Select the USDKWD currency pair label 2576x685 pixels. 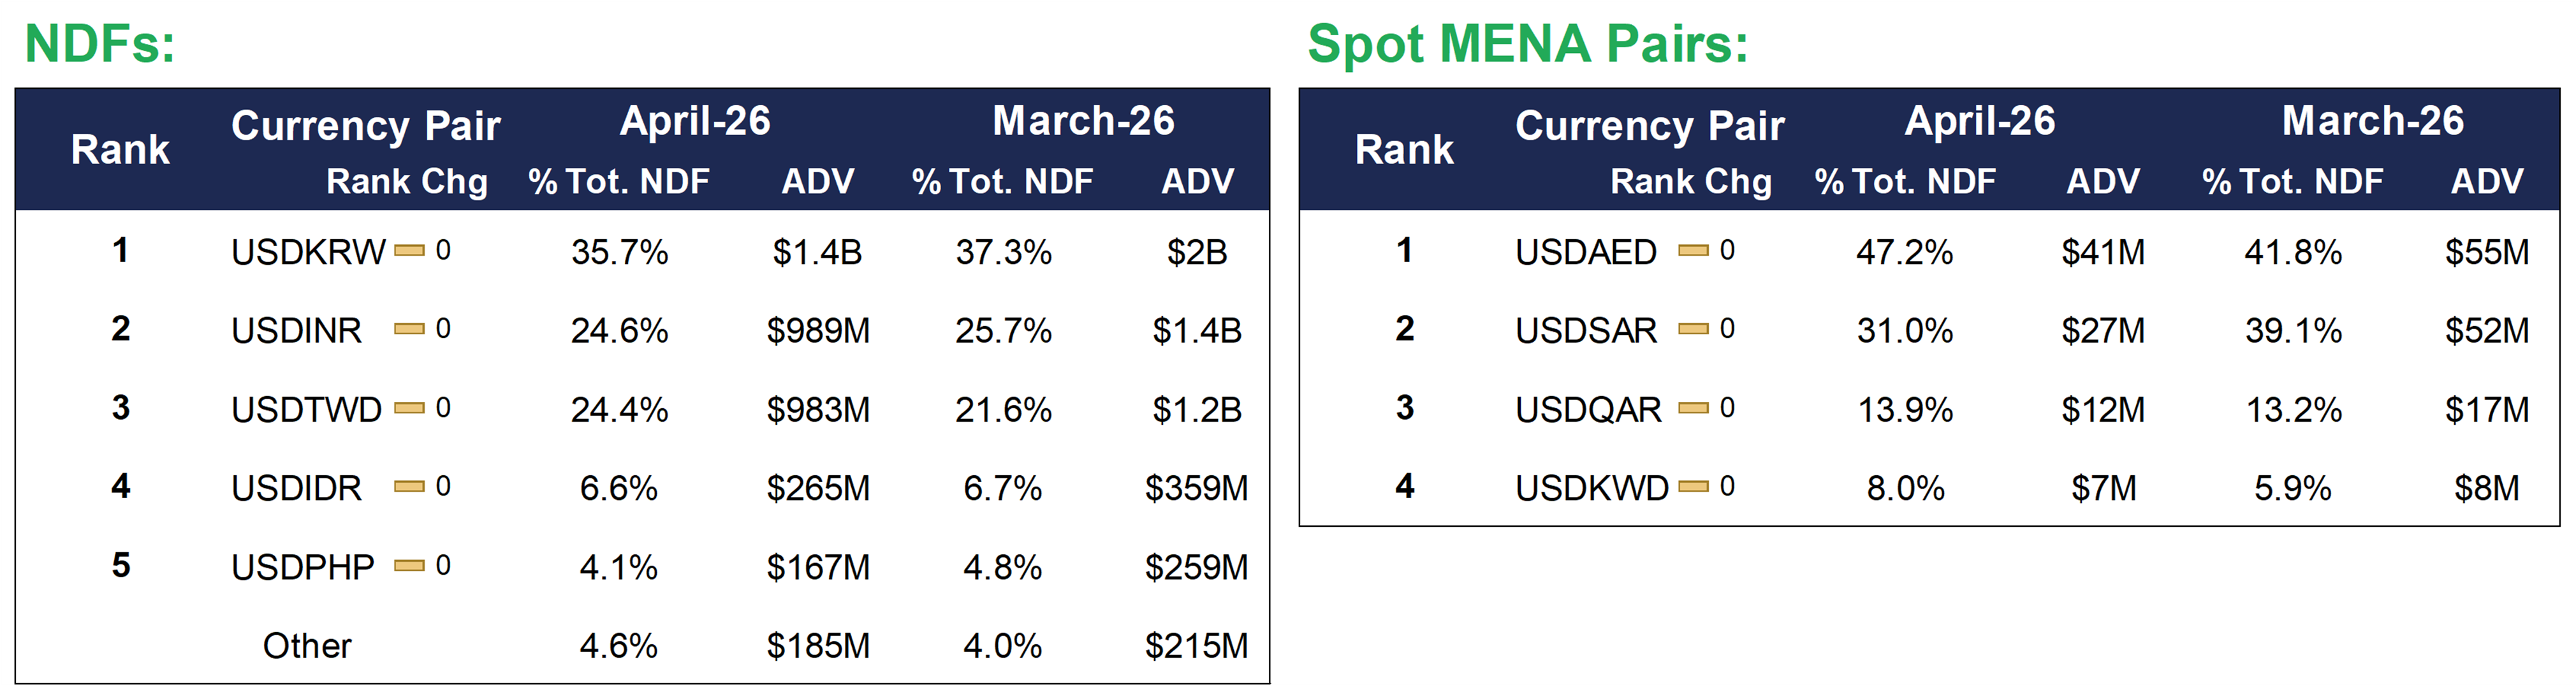tap(1592, 488)
